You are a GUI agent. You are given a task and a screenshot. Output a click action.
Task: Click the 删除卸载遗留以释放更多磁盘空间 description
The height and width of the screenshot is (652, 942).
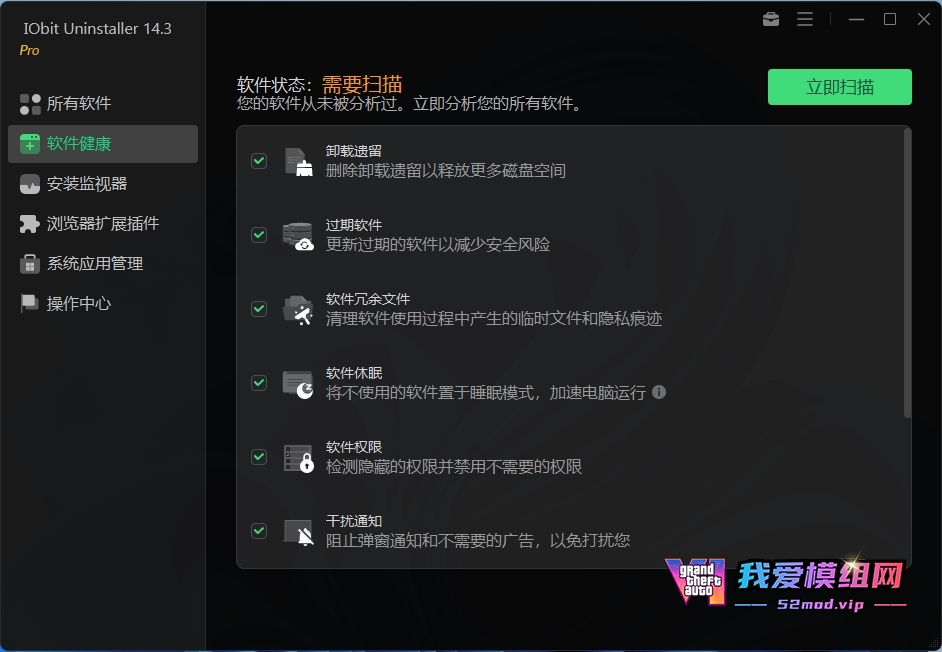446,171
